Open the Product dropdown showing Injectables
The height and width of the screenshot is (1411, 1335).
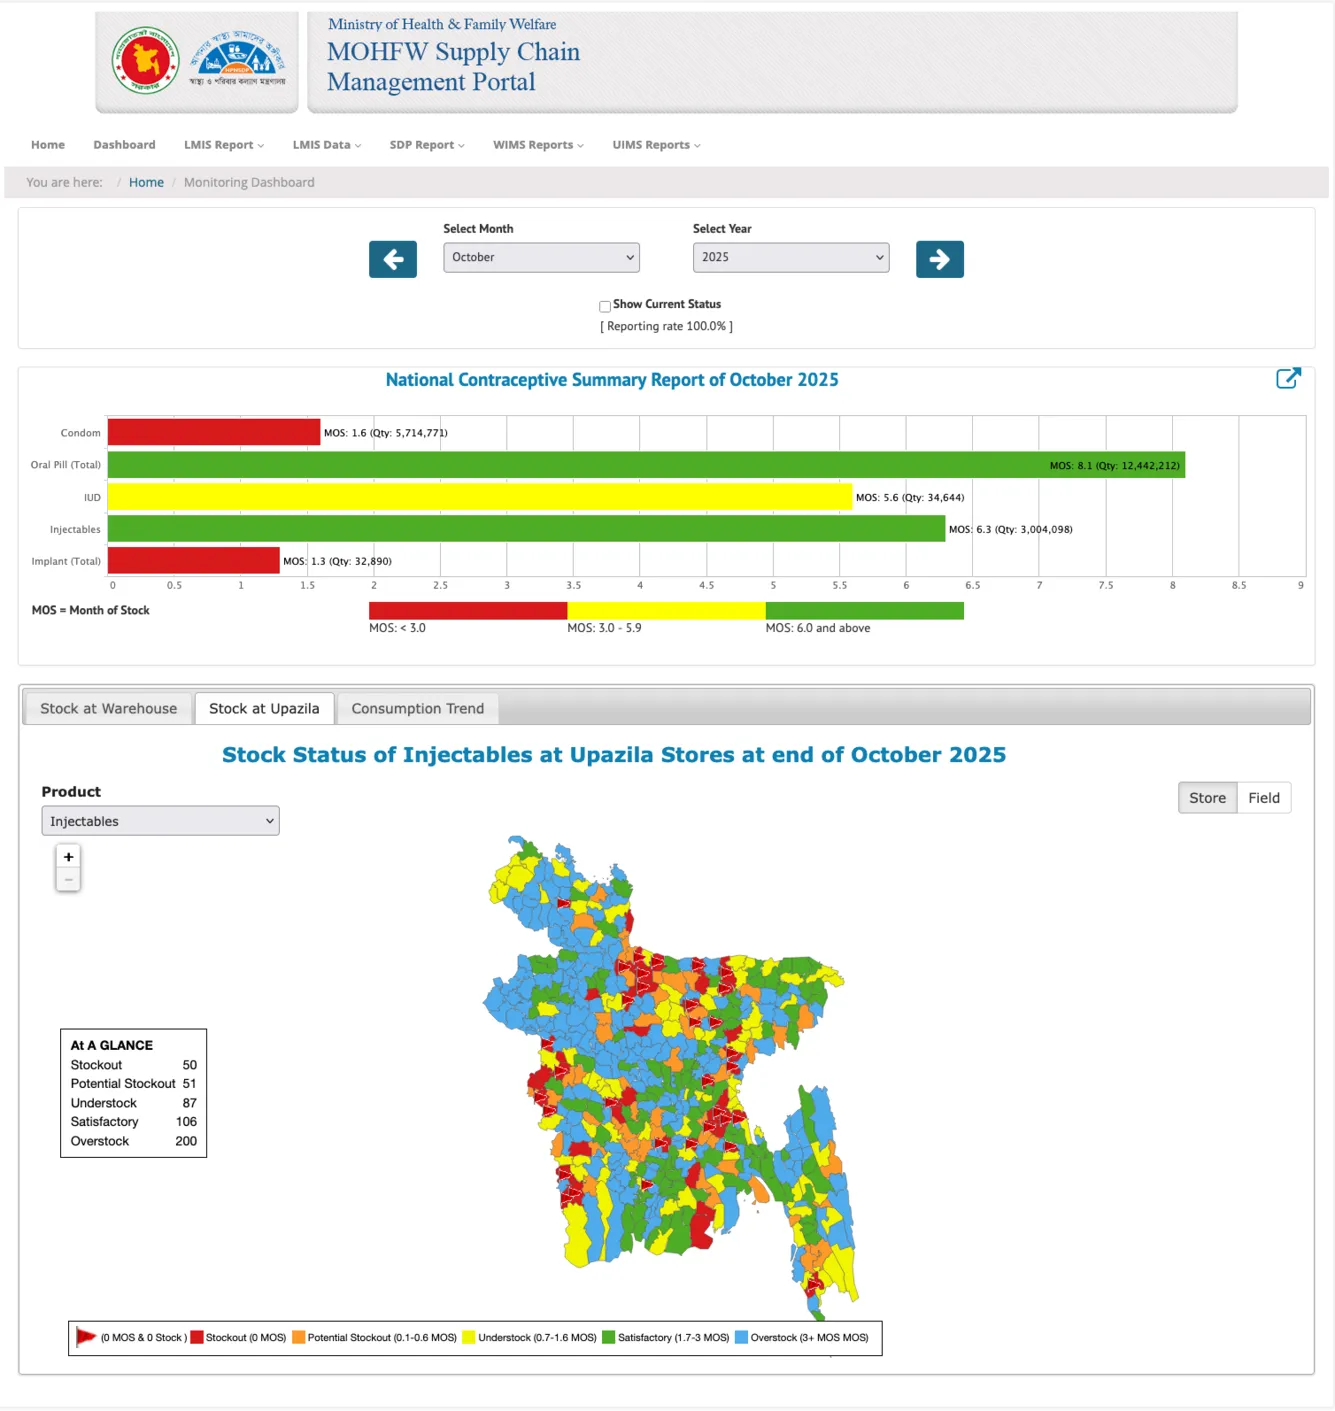click(160, 820)
